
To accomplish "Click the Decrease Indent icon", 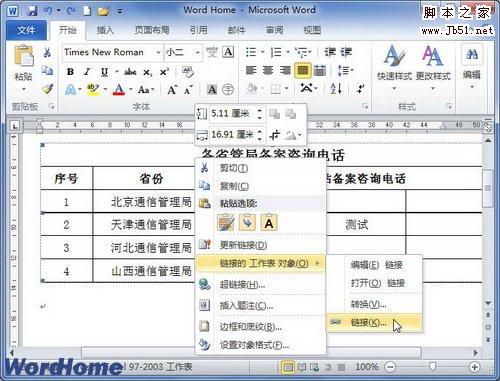I will (x=330, y=52).
